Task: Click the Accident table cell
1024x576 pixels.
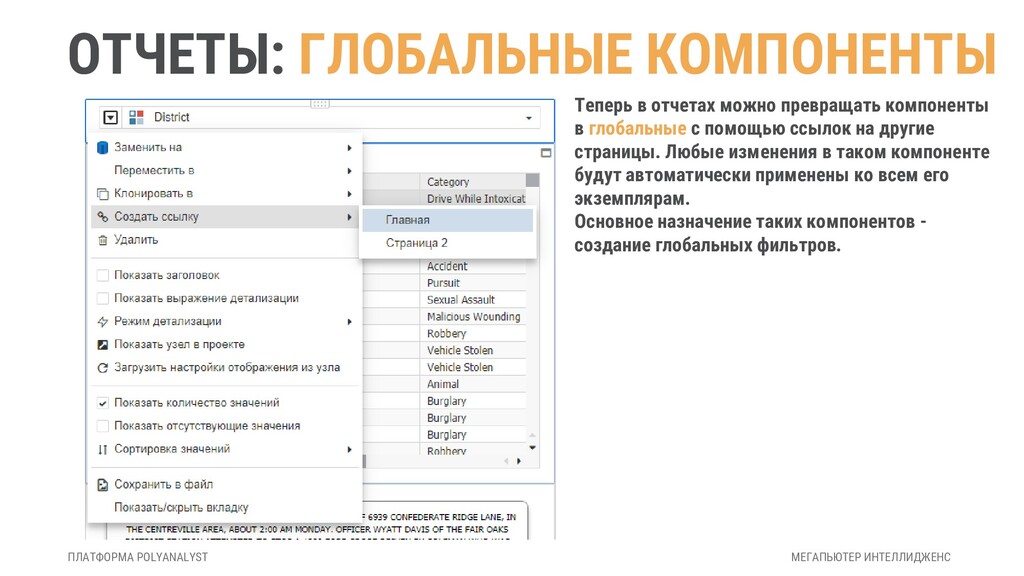Action: (473, 266)
